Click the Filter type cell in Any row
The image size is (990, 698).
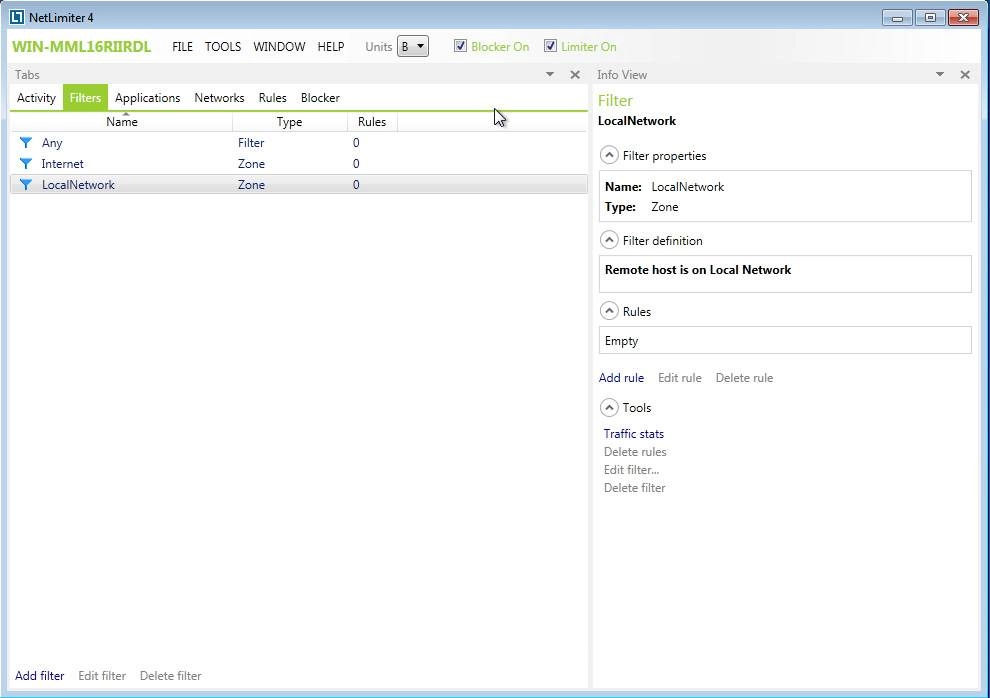tap(251, 143)
